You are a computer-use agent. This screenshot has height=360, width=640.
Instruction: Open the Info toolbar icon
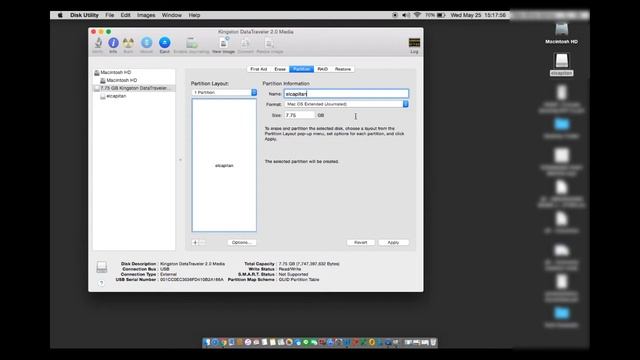[113, 43]
